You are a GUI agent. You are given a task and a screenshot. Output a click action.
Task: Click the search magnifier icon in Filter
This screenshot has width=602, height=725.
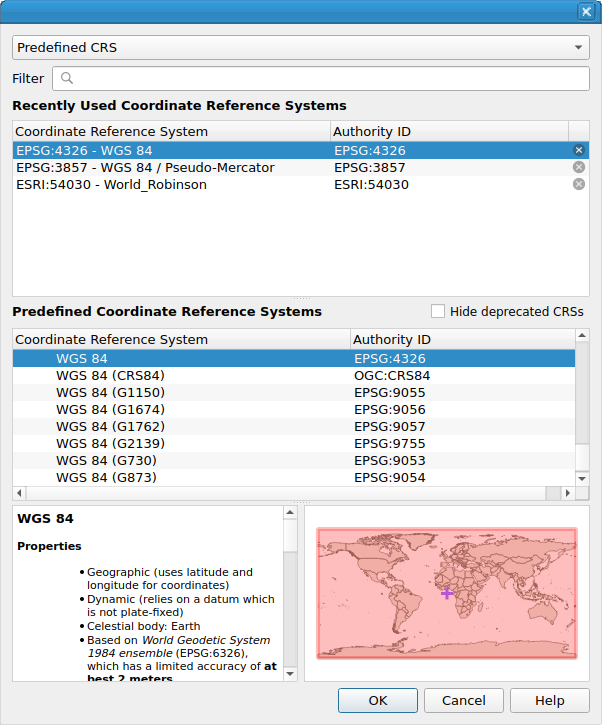(x=66, y=79)
